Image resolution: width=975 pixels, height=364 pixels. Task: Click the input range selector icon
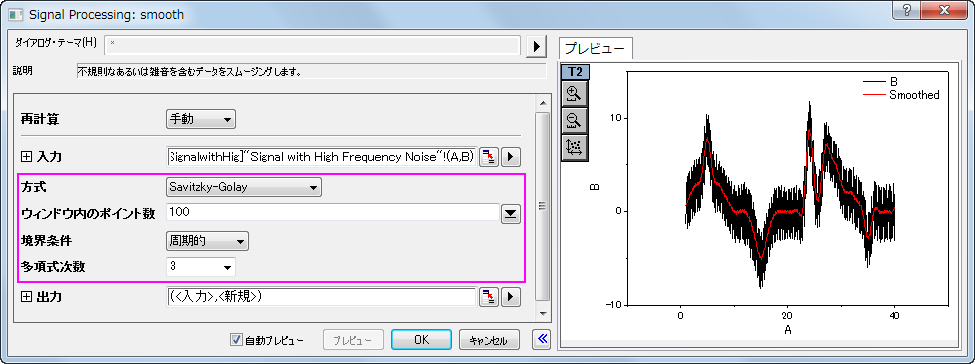(x=489, y=157)
